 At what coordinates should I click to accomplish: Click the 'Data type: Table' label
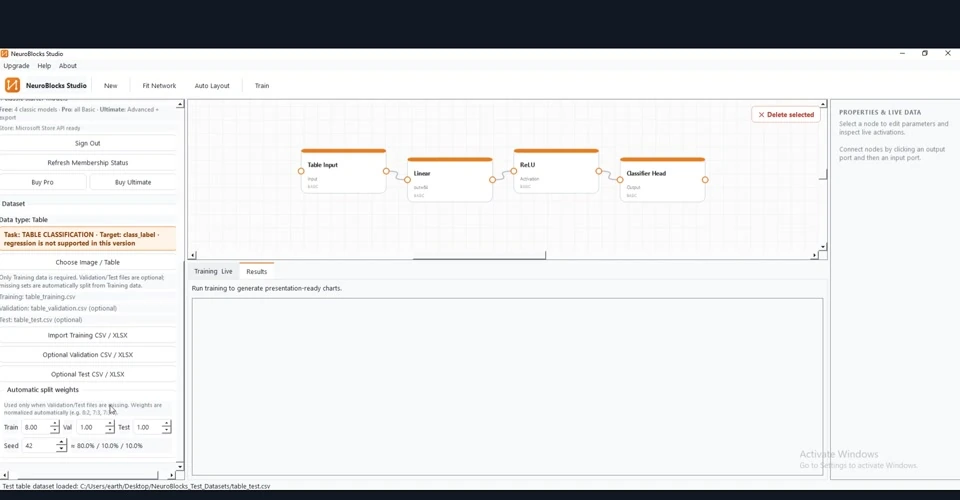click(x=24, y=220)
